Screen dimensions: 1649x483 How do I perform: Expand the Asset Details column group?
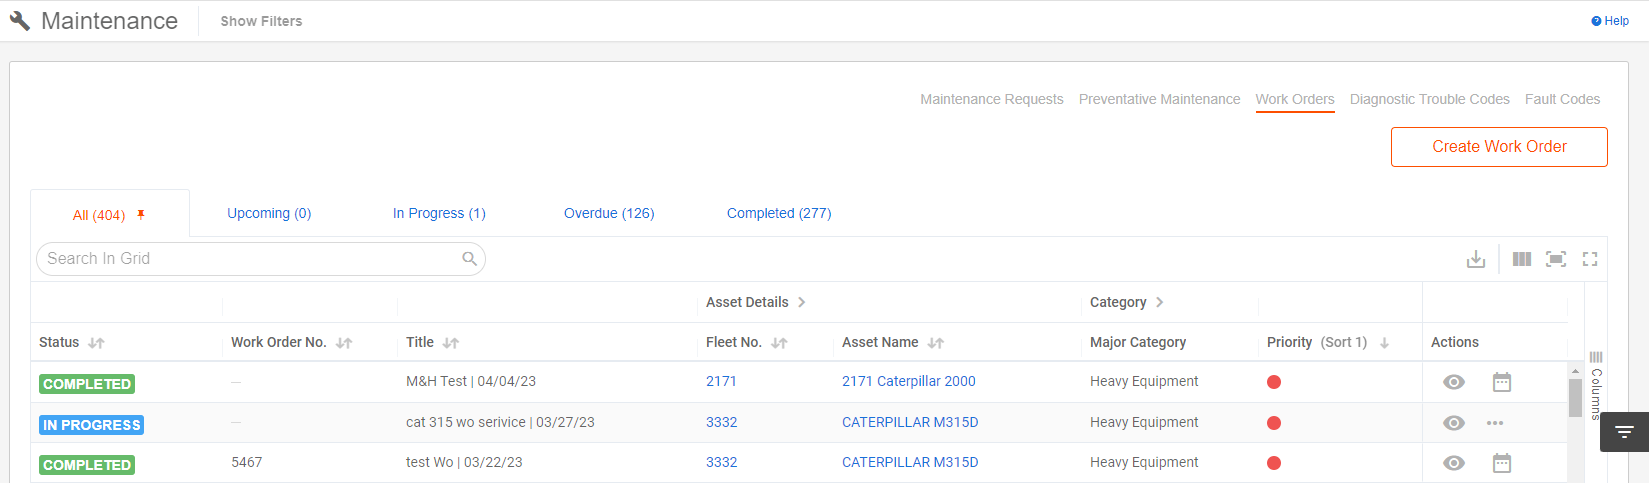point(801,302)
